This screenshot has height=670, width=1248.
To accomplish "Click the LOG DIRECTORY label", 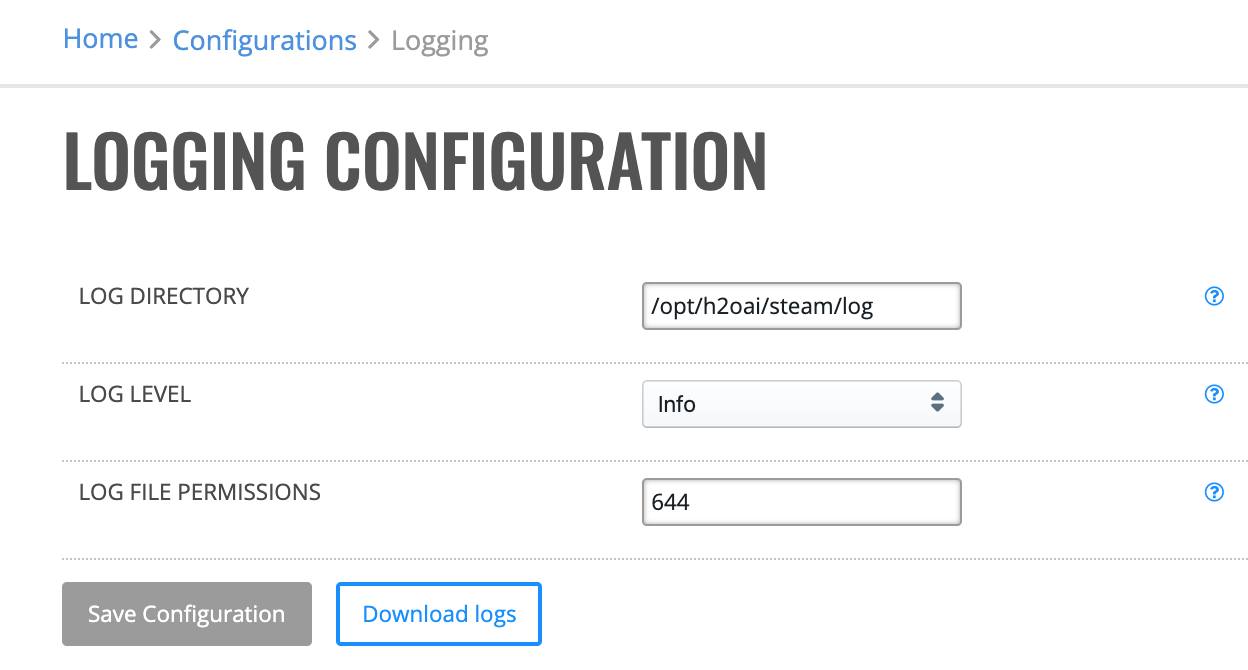I will pos(164,296).
